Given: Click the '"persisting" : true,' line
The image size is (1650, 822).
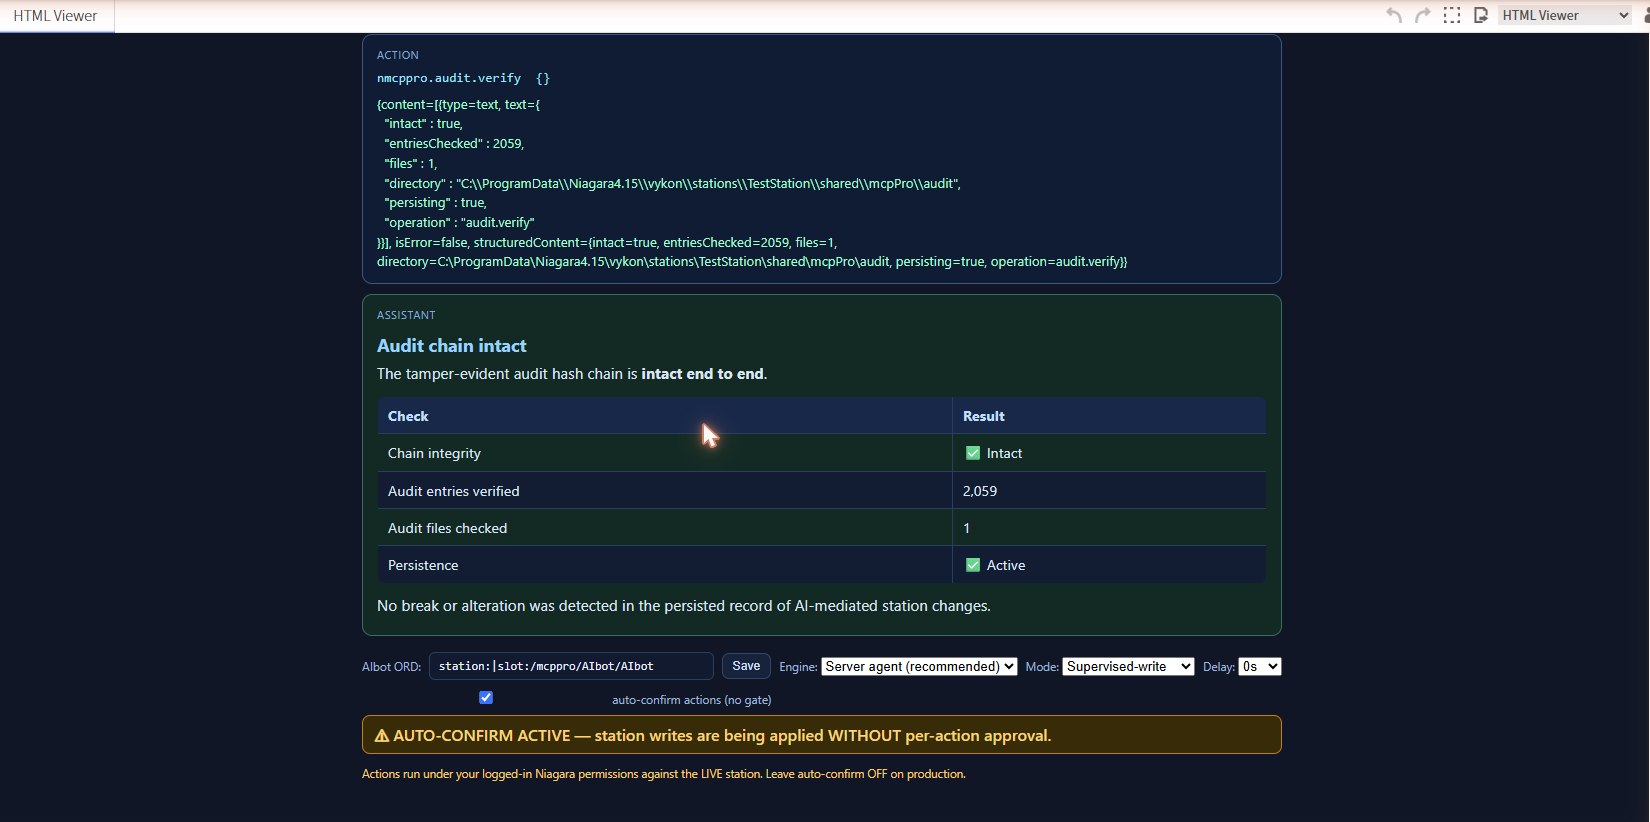Looking at the screenshot, I should (x=435, y=203).
